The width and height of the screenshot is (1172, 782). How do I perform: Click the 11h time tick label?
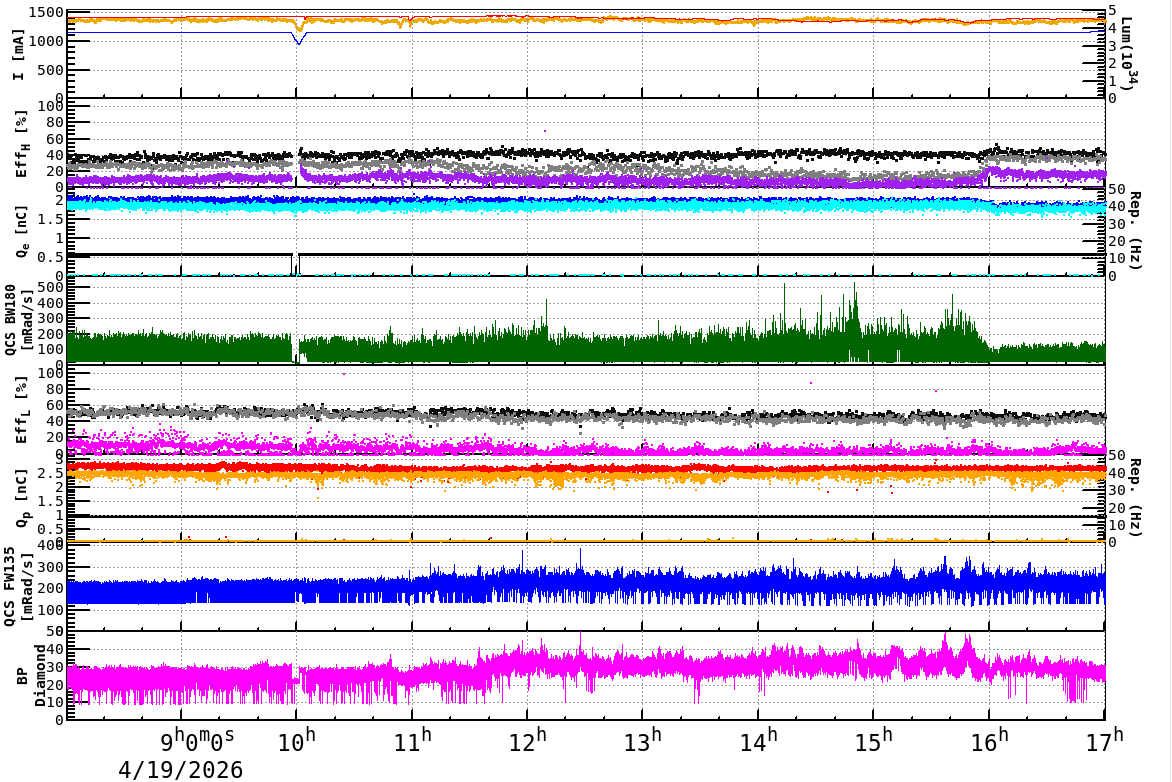(x=413, y=740)
